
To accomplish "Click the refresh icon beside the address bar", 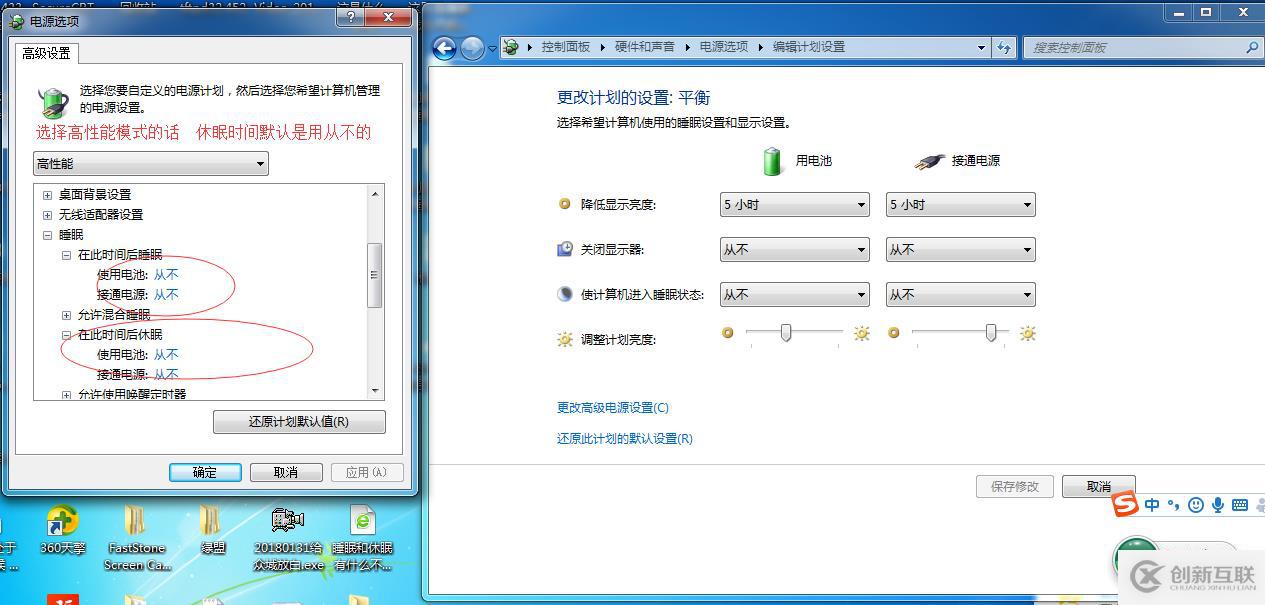I will [1003, 47].
